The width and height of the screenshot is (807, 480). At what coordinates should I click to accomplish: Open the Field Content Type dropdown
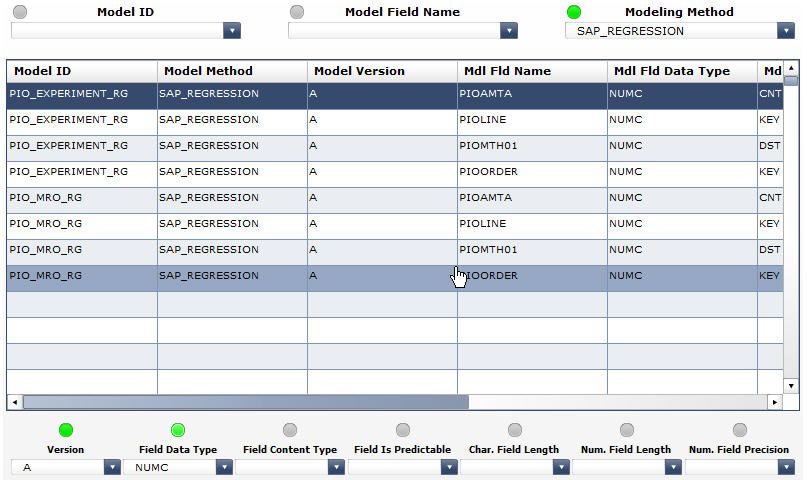336,467
